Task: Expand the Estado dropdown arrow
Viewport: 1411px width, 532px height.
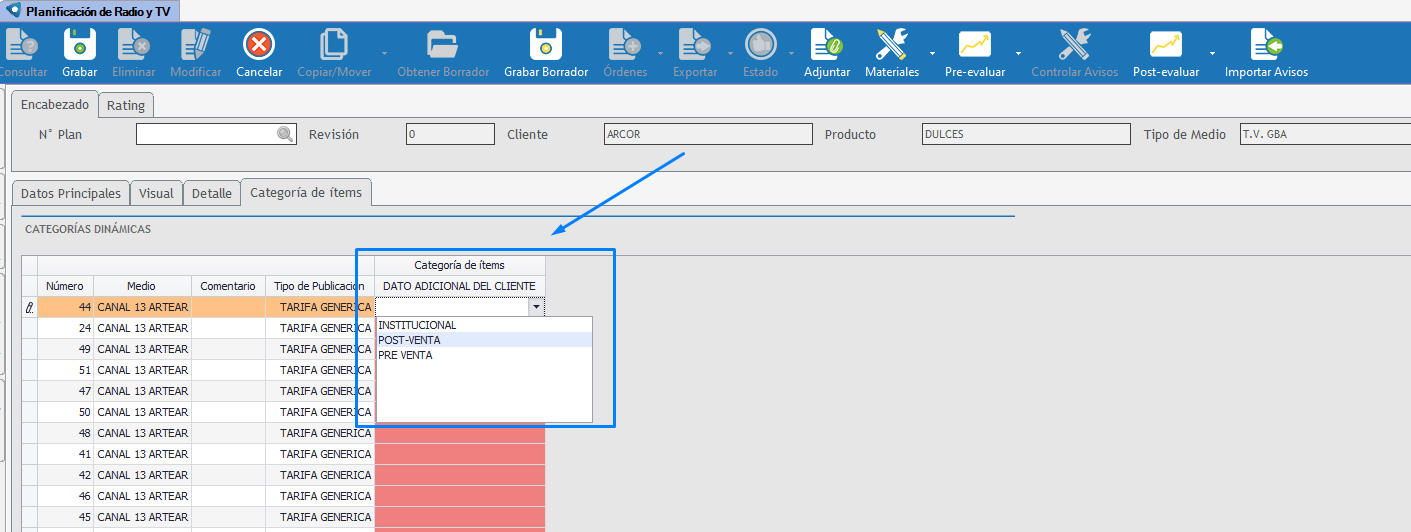Action: (x=791, y=52)
